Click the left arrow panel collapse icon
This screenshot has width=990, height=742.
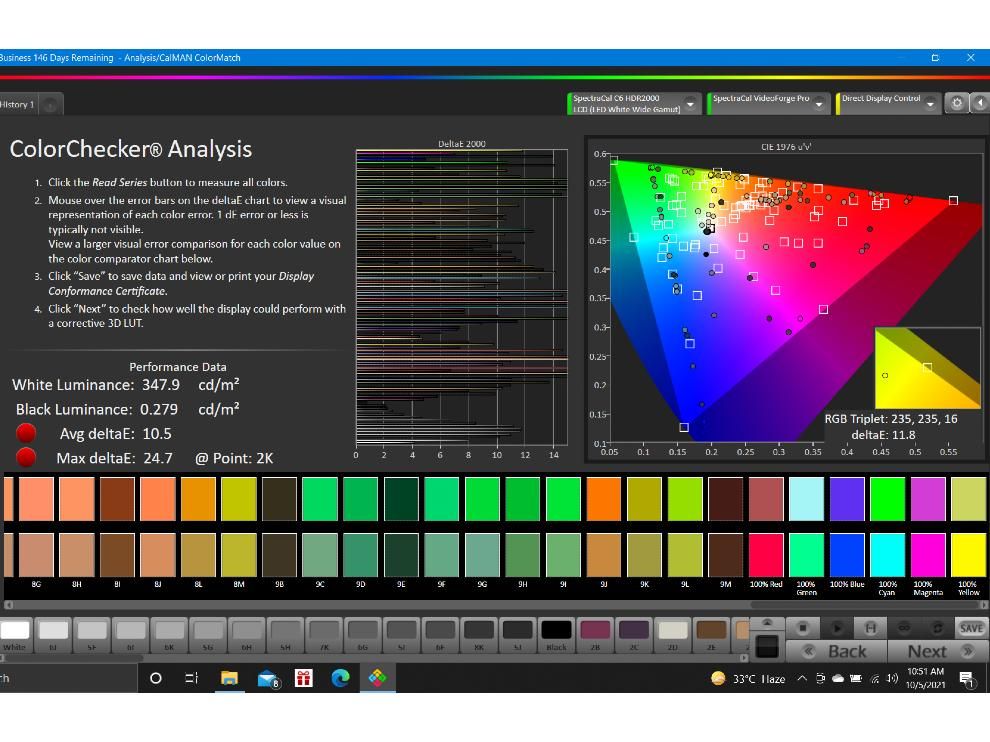pos(980,103)
